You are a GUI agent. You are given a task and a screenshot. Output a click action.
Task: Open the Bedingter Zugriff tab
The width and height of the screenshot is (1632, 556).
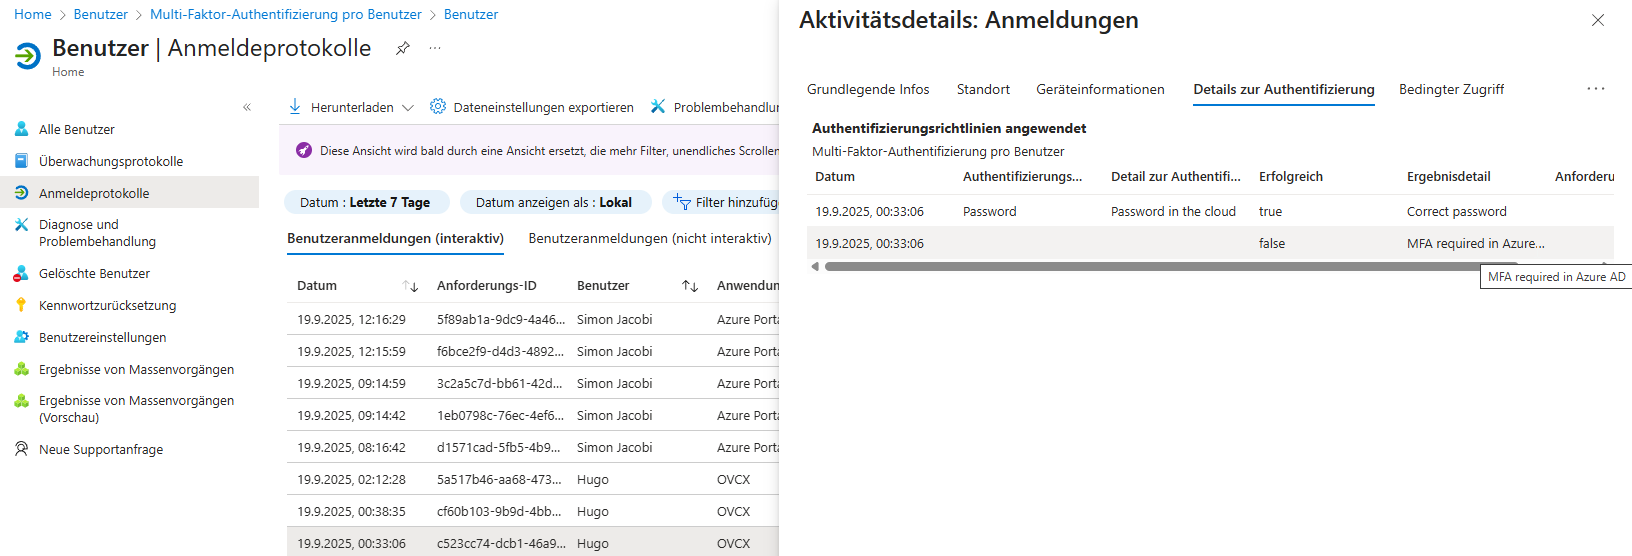tap(1451, 89)
